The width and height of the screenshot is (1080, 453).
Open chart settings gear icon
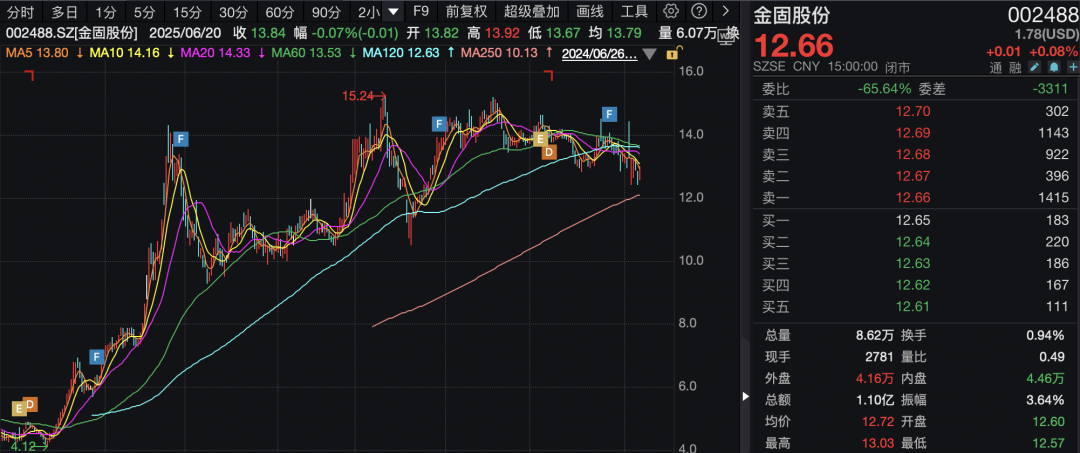[671, 12]
